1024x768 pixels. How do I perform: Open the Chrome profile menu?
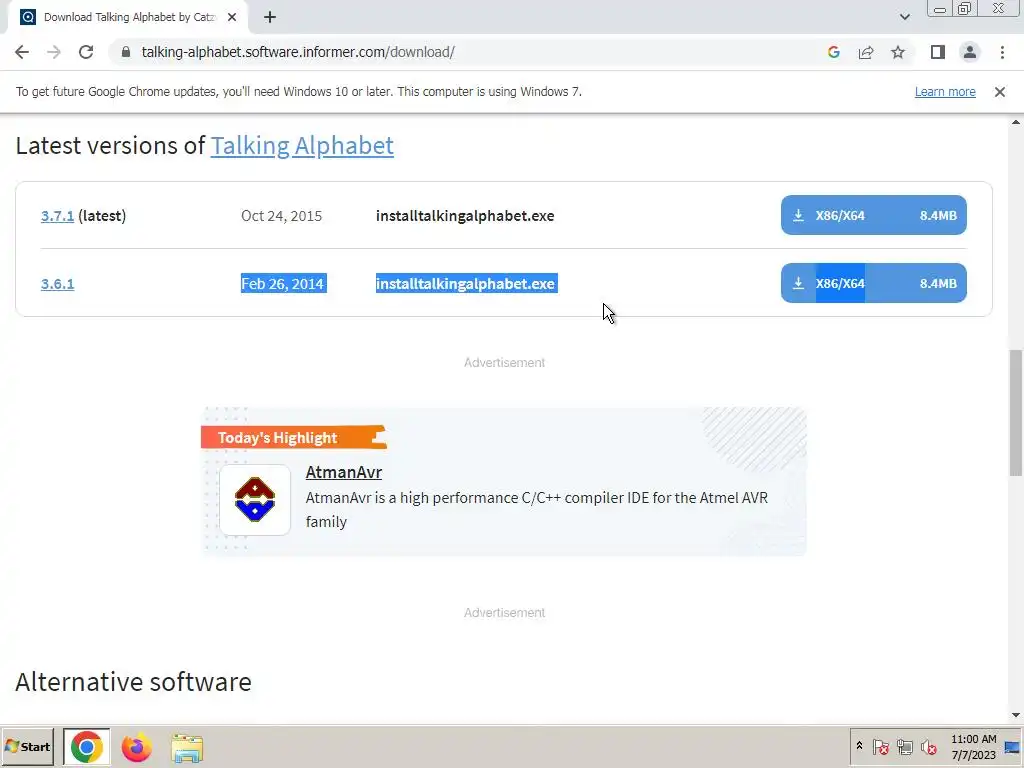click(x=970, y=52)
